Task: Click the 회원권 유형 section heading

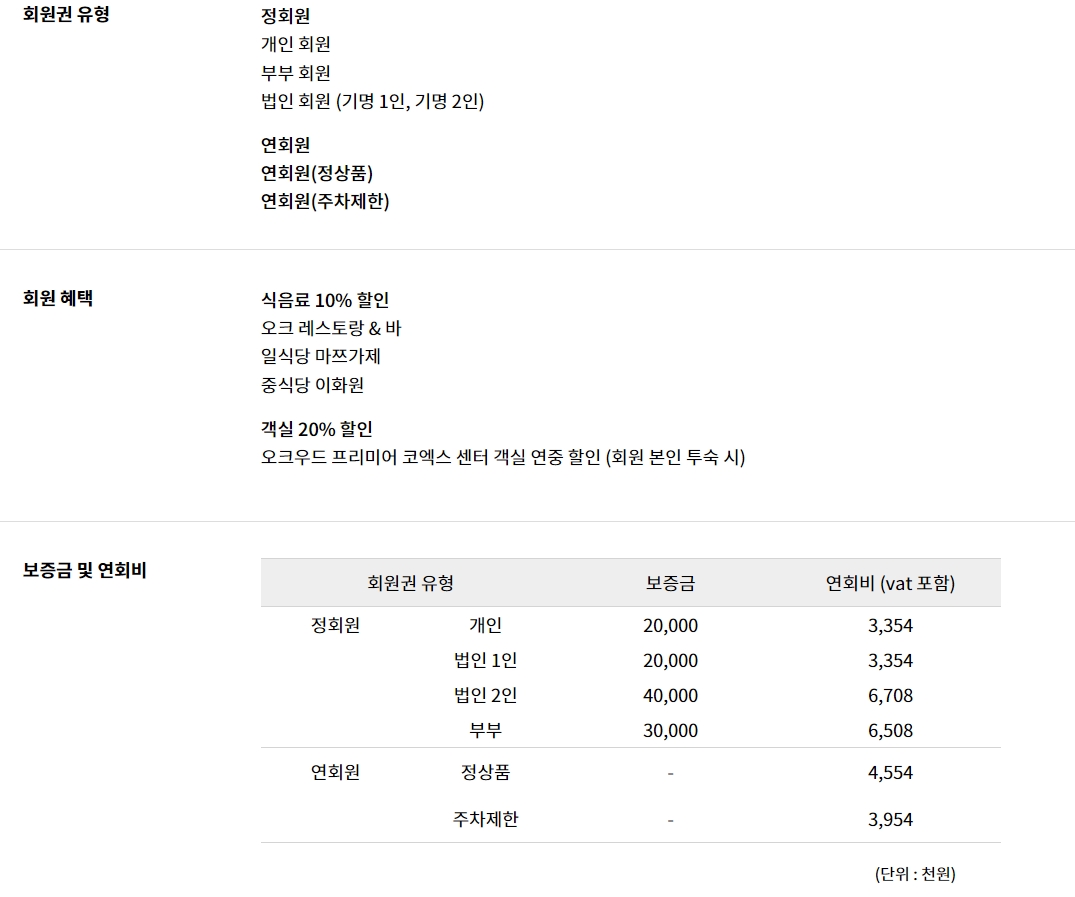Action: 67,14
